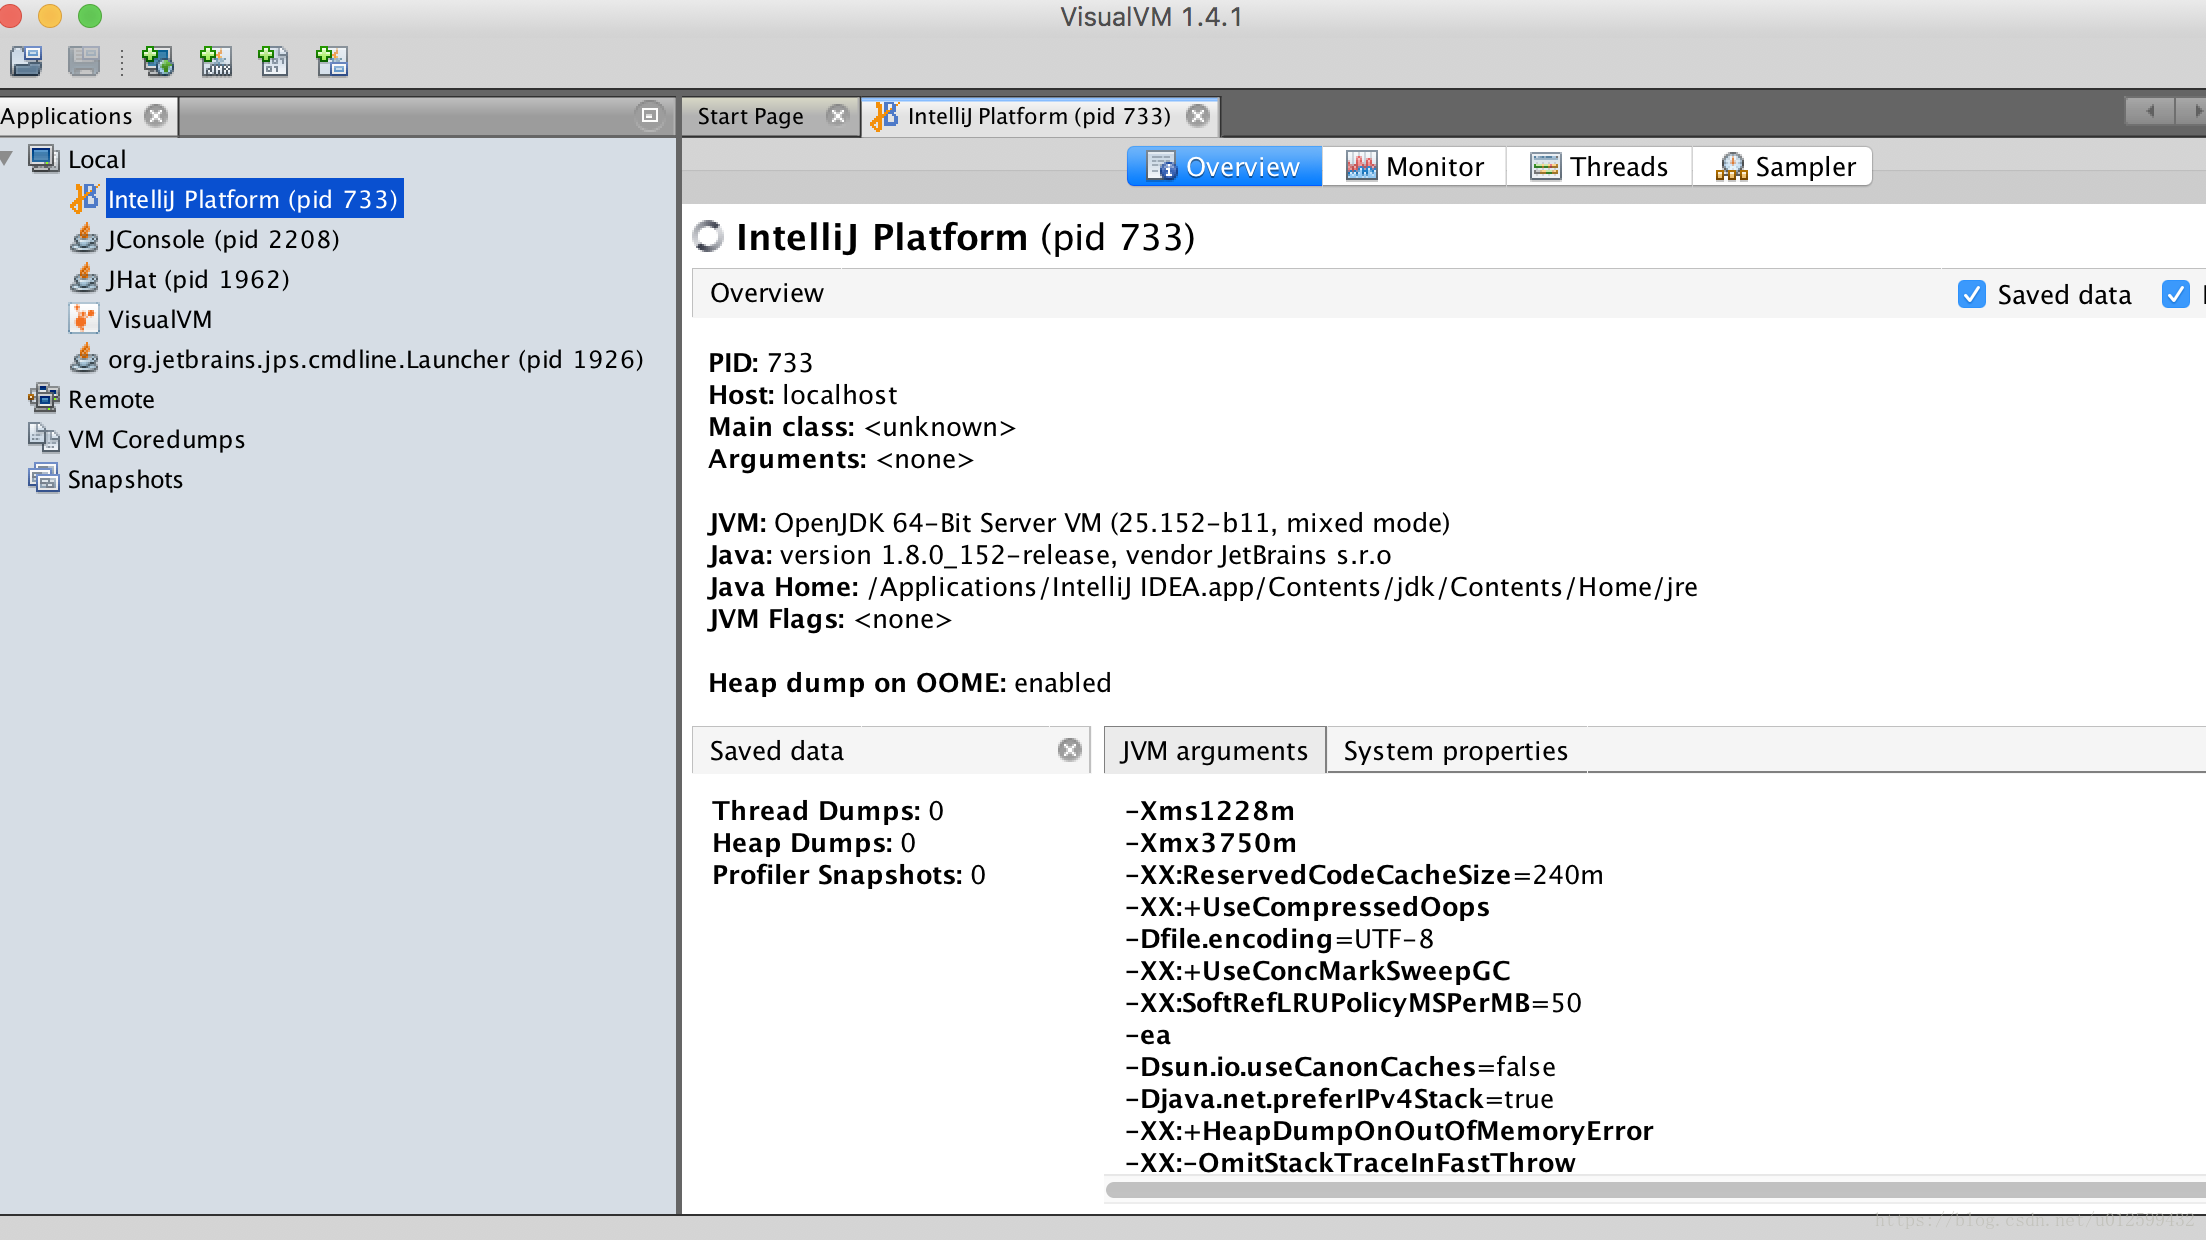The width and height of the screenshot is (2206, 1240).
Task: Click the Add Application Snapshot toolbar icon
Action: tap(331, 62)
